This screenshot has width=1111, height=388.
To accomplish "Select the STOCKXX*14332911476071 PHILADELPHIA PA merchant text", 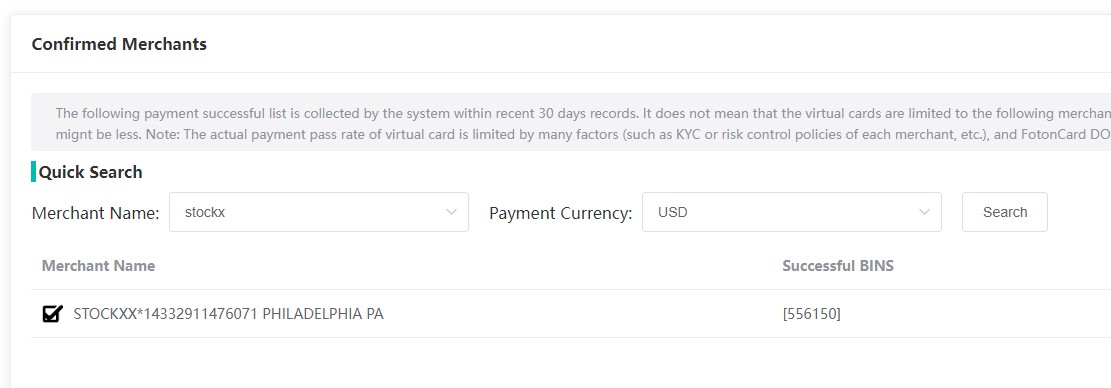I will click(x=228, y=314).
